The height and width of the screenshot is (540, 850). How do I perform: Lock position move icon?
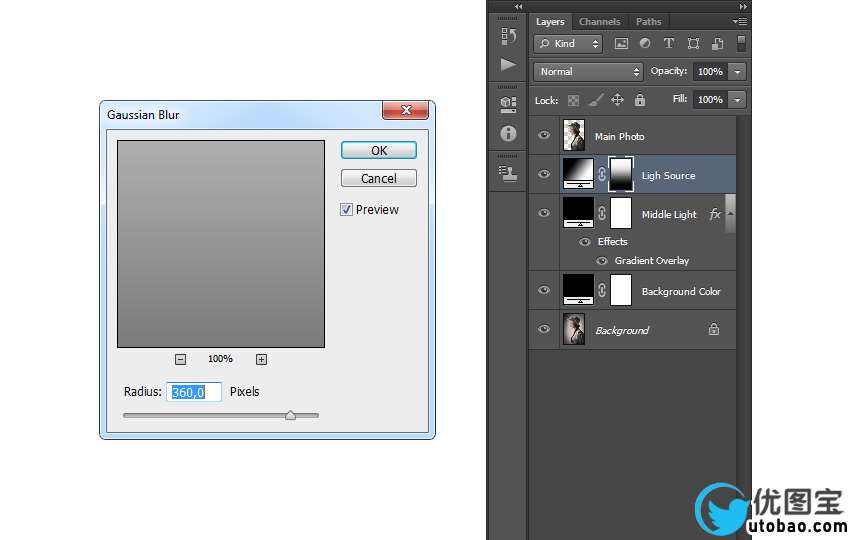(x=617, y=100)
